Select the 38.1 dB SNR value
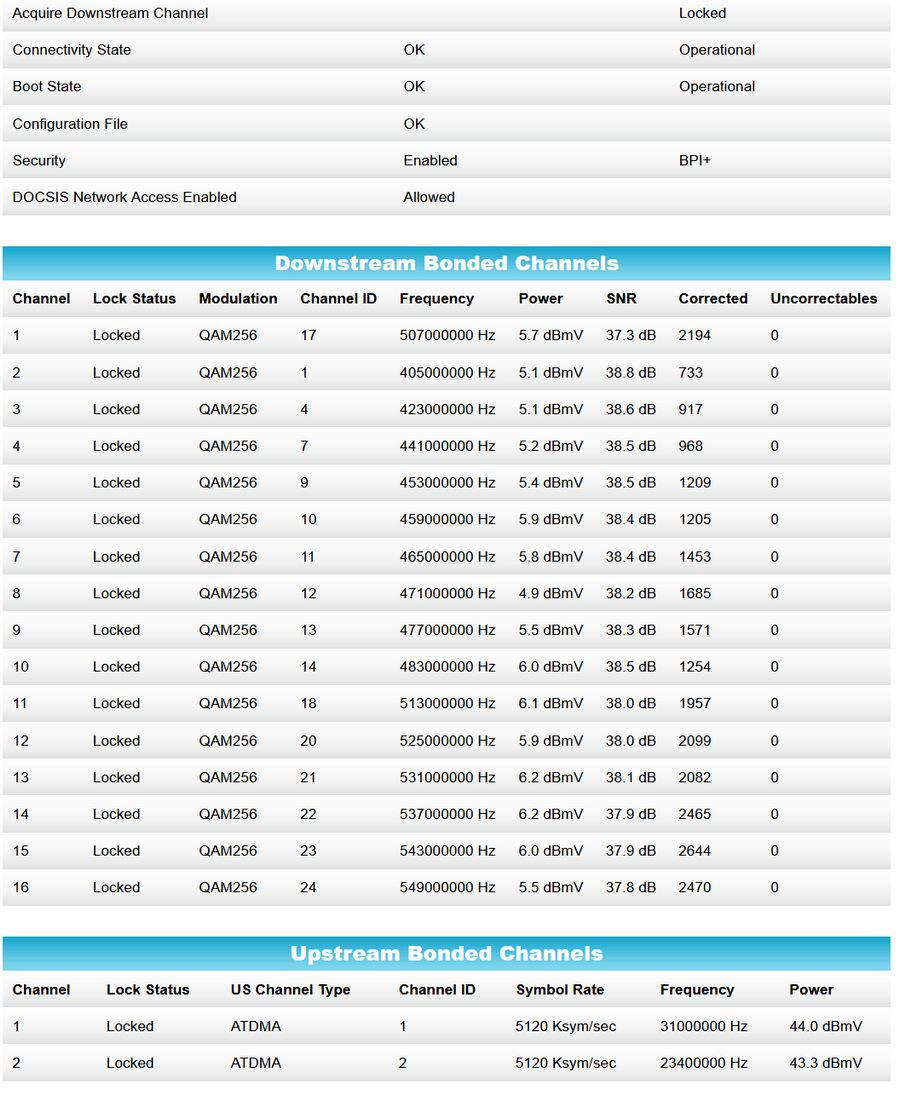The width and height of the screenshot is (900, 1096). [x=631, y=778]
